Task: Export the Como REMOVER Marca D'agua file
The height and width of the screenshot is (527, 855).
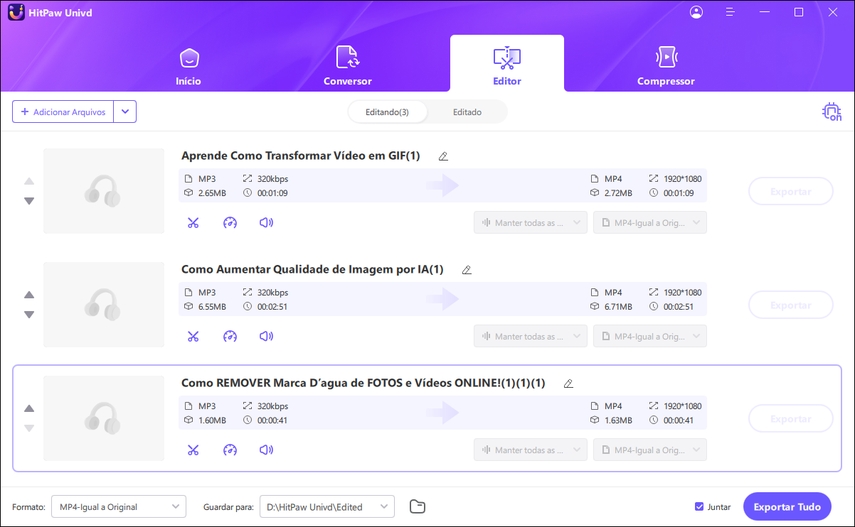Action: pos(791,418)
